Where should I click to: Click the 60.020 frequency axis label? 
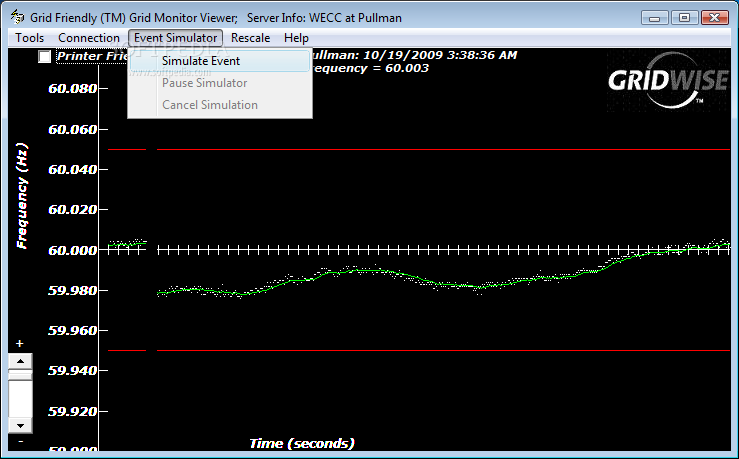click(73, 209)
